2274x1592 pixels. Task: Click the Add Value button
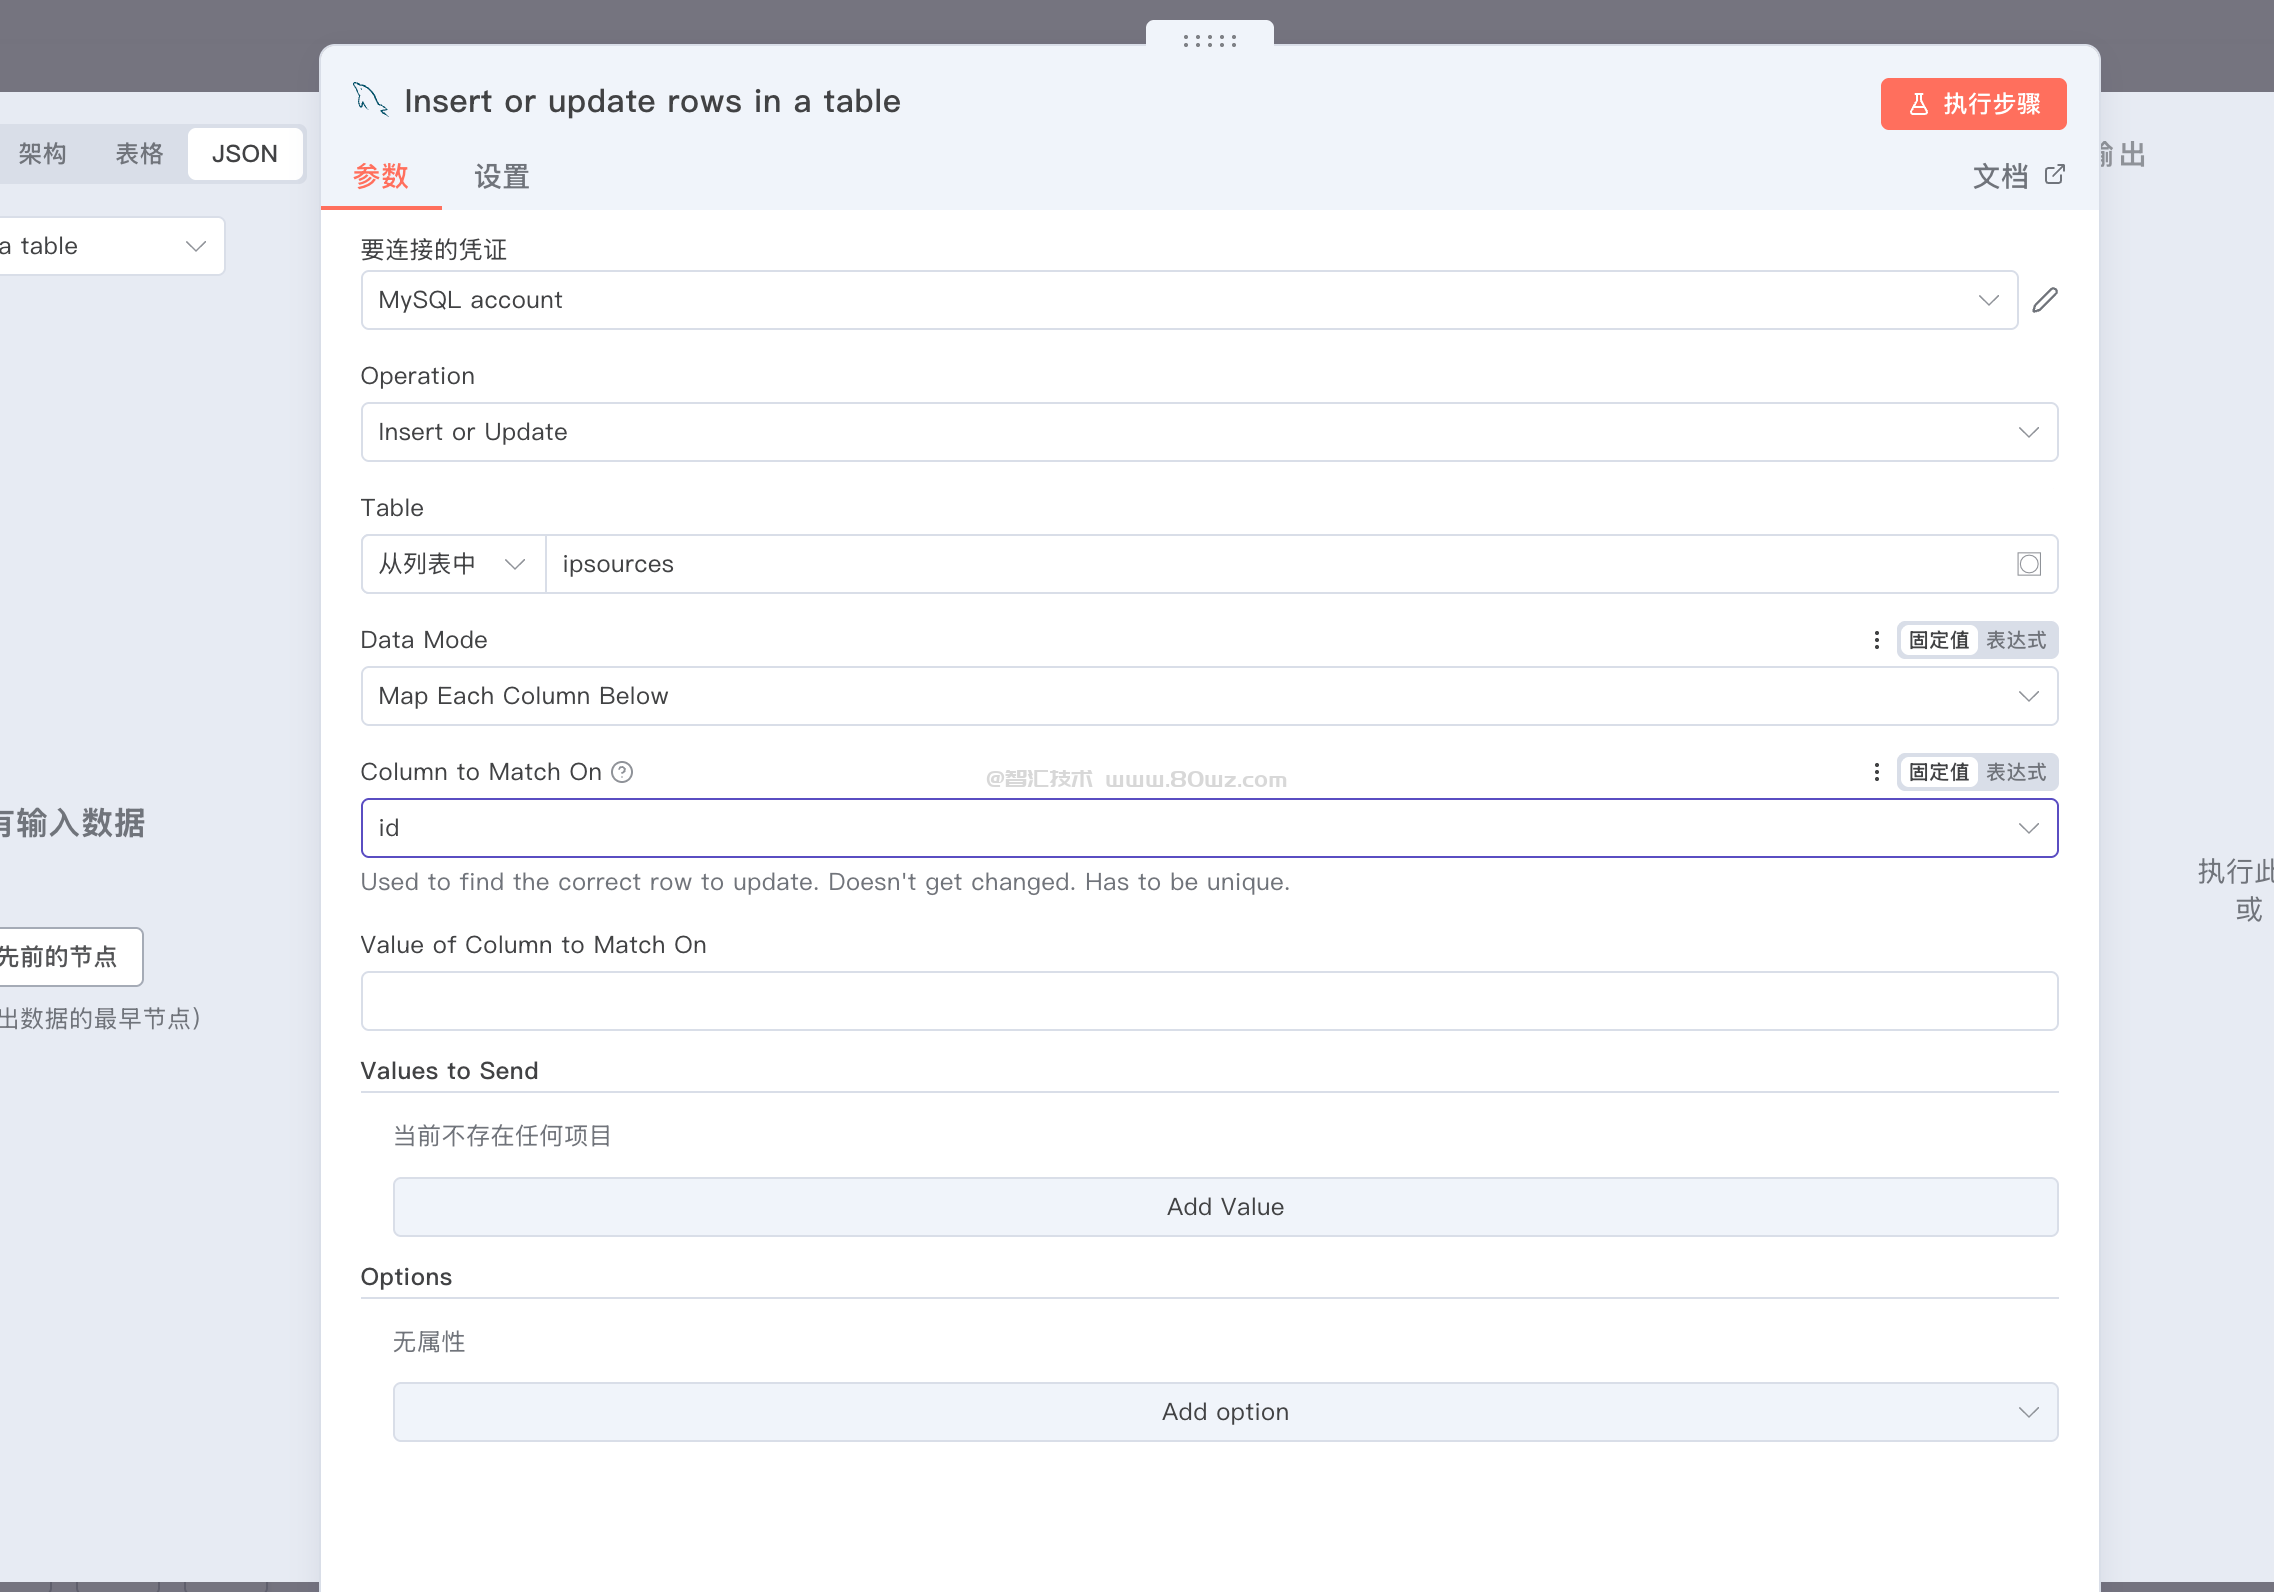(x=1224, y=1207)
